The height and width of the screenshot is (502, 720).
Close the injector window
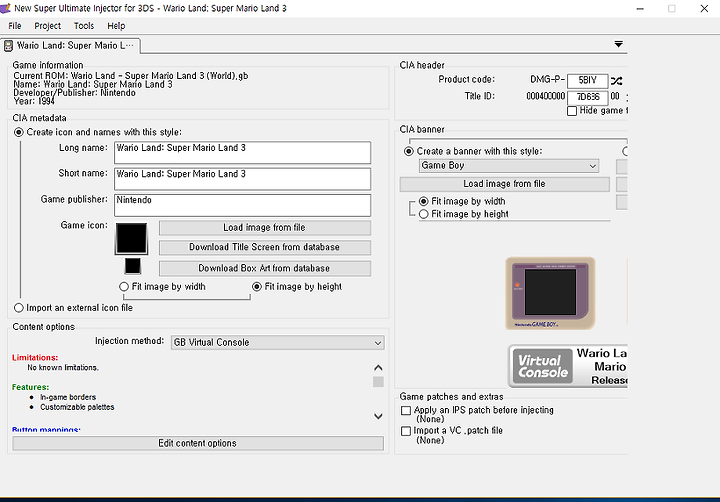point(704,9)
